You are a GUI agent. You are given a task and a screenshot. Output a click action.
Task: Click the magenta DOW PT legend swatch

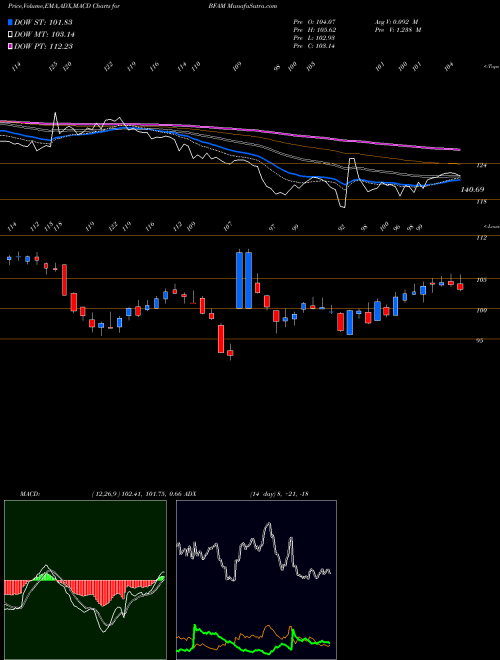click(10, 46)
